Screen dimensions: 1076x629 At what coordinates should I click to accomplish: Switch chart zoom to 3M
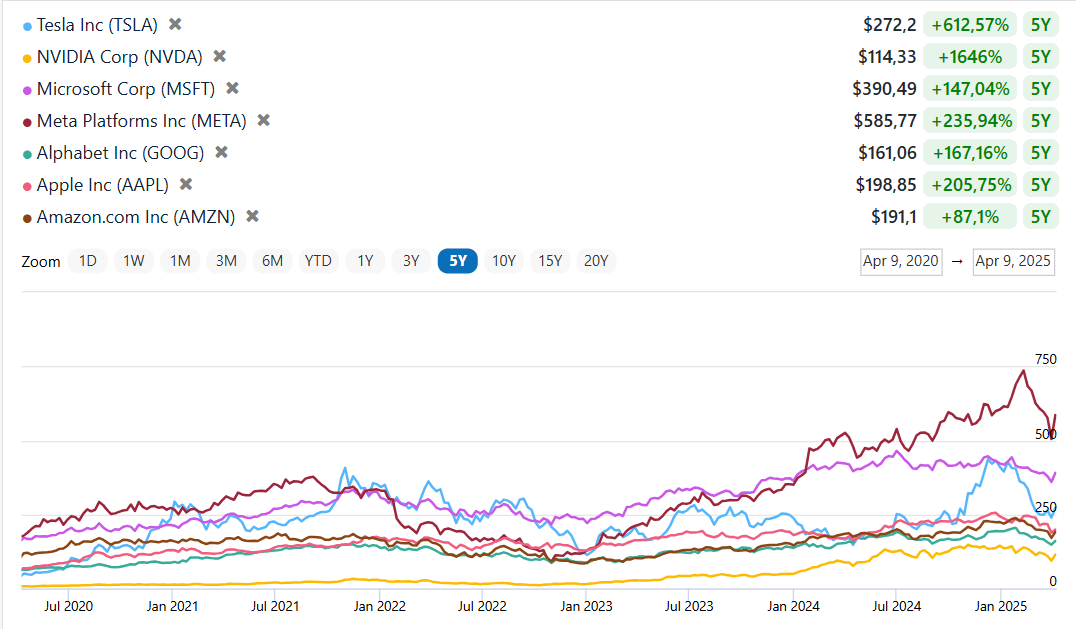pos(226,261)
